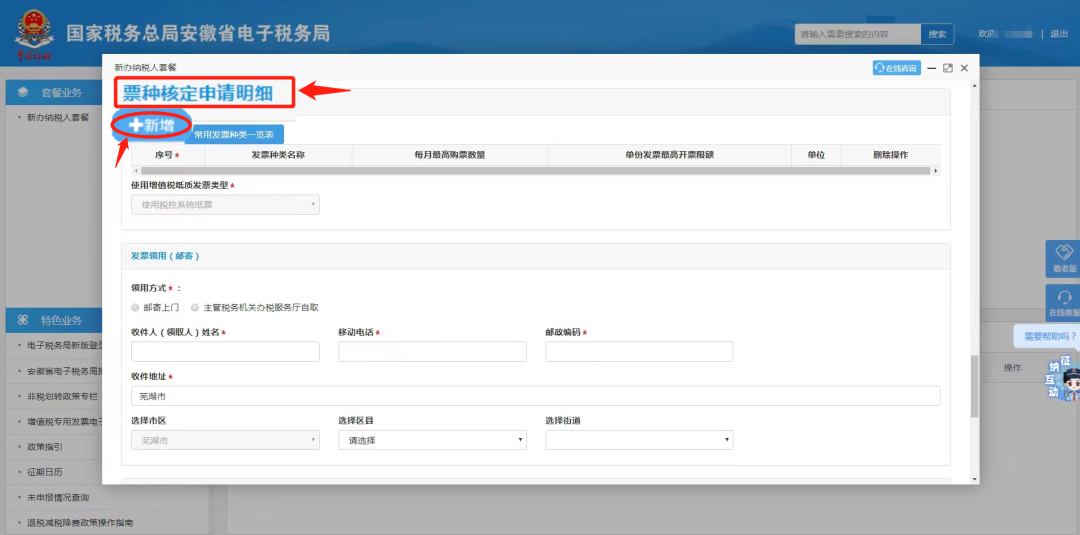Minimize the 新办纳税人套餐 dialog

(x=931, y=68)
